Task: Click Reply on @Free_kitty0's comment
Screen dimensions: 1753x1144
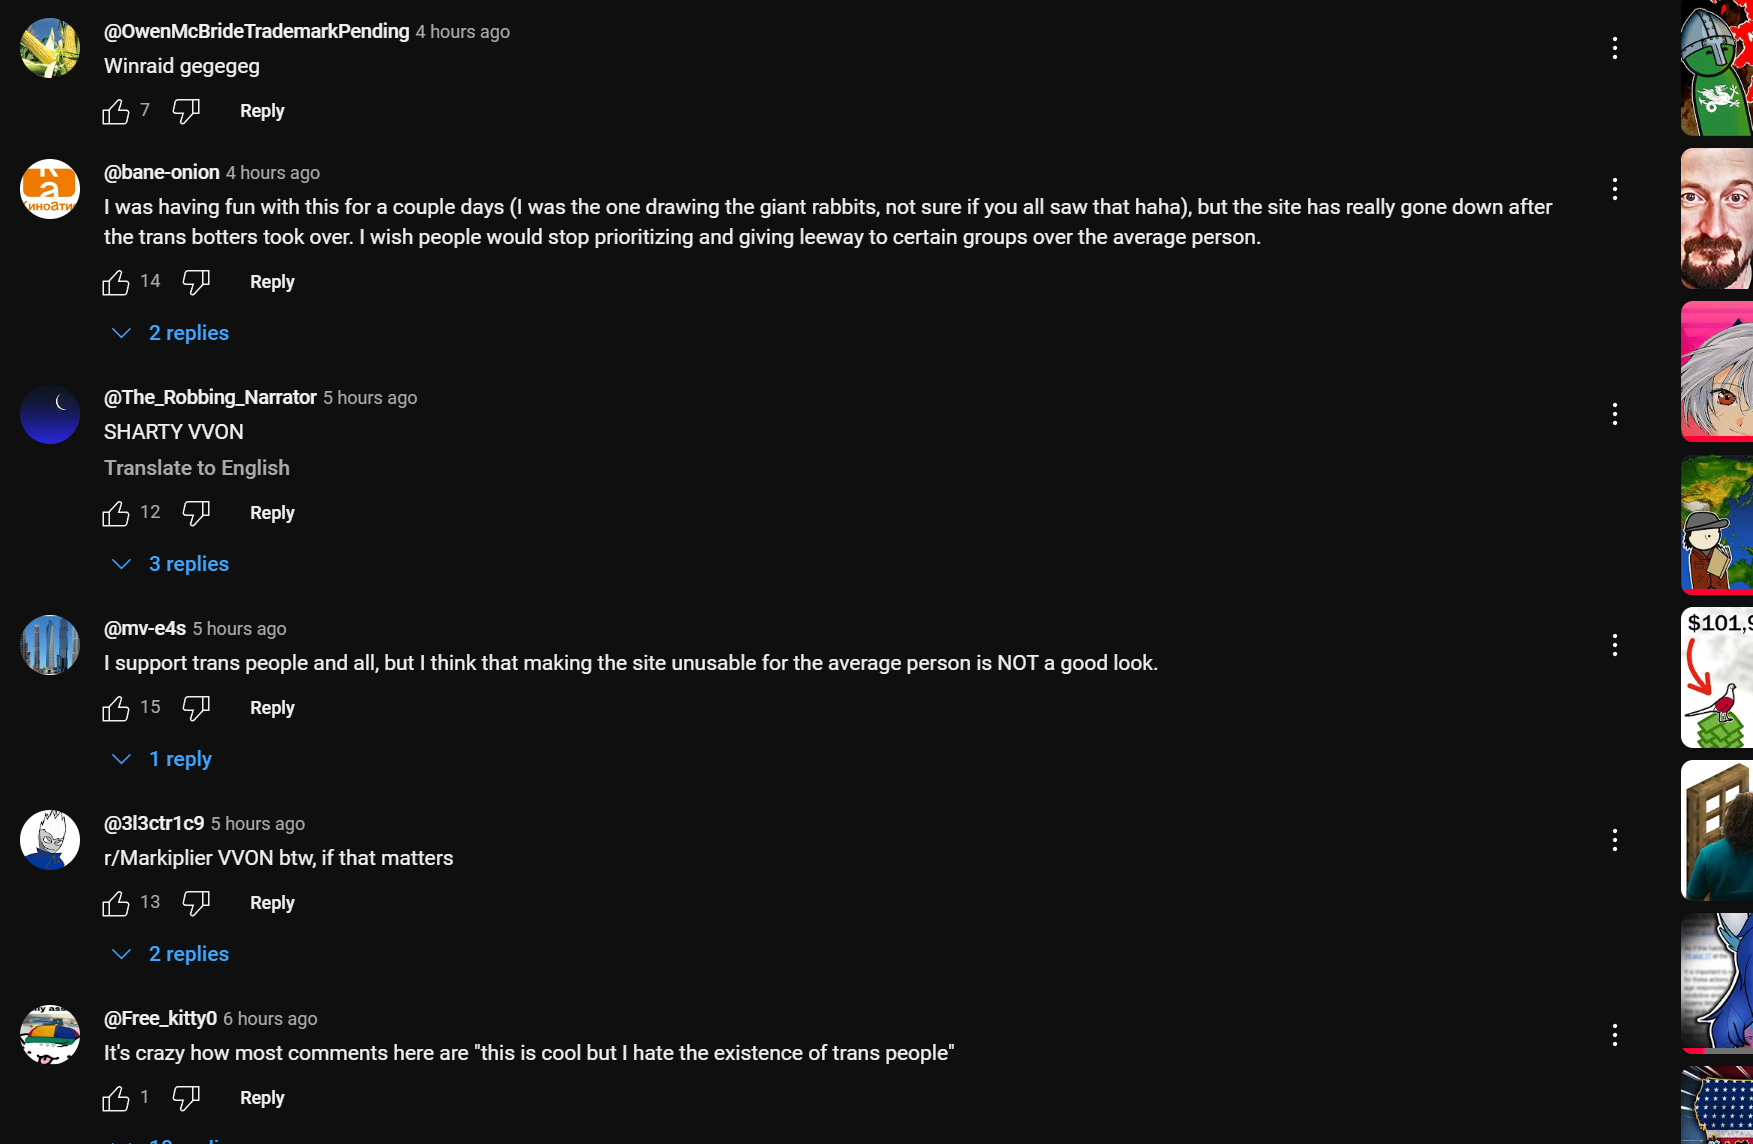Action: [x=262, y=1098]
